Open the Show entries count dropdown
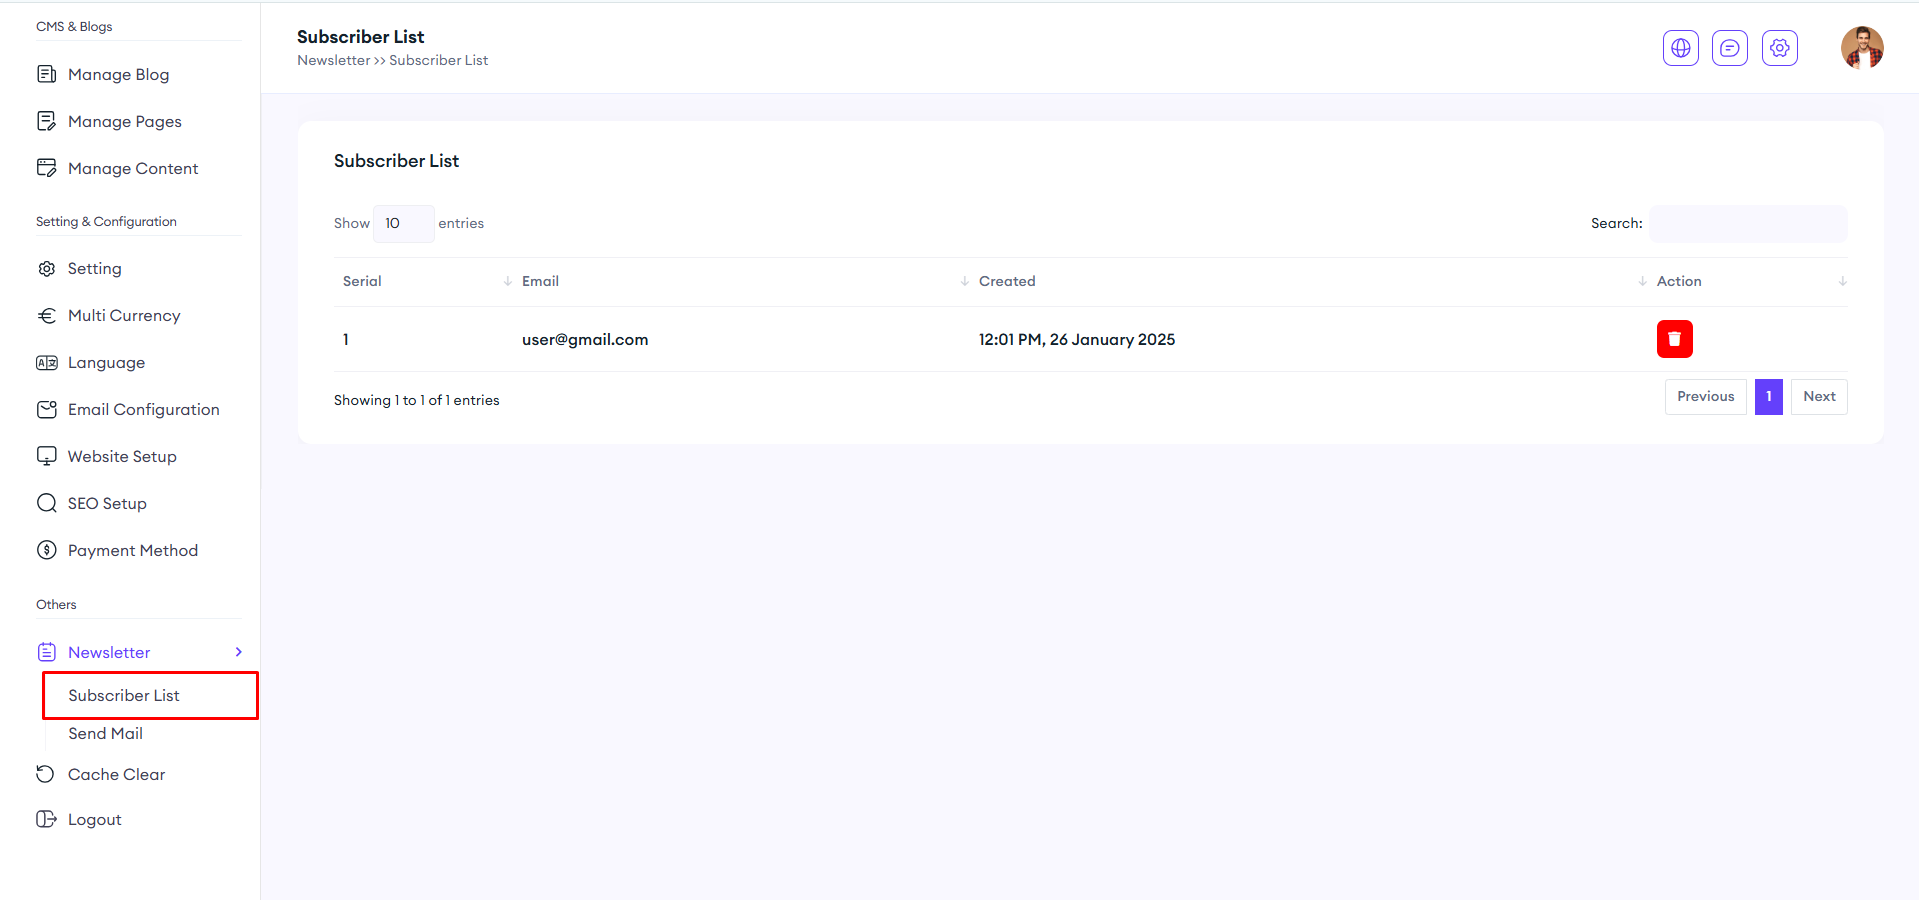Viewport: 1919px width, 900px height. point(403,223)
